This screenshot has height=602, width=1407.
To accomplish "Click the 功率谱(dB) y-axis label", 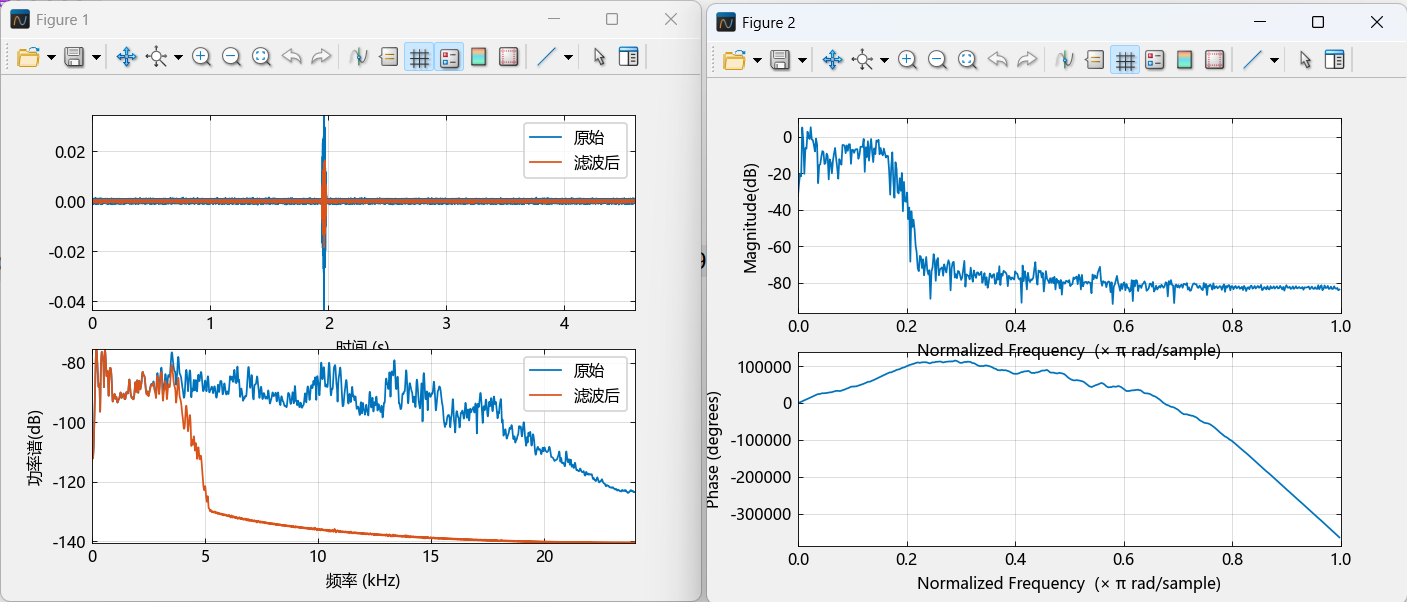I will [x=35, y=446].
